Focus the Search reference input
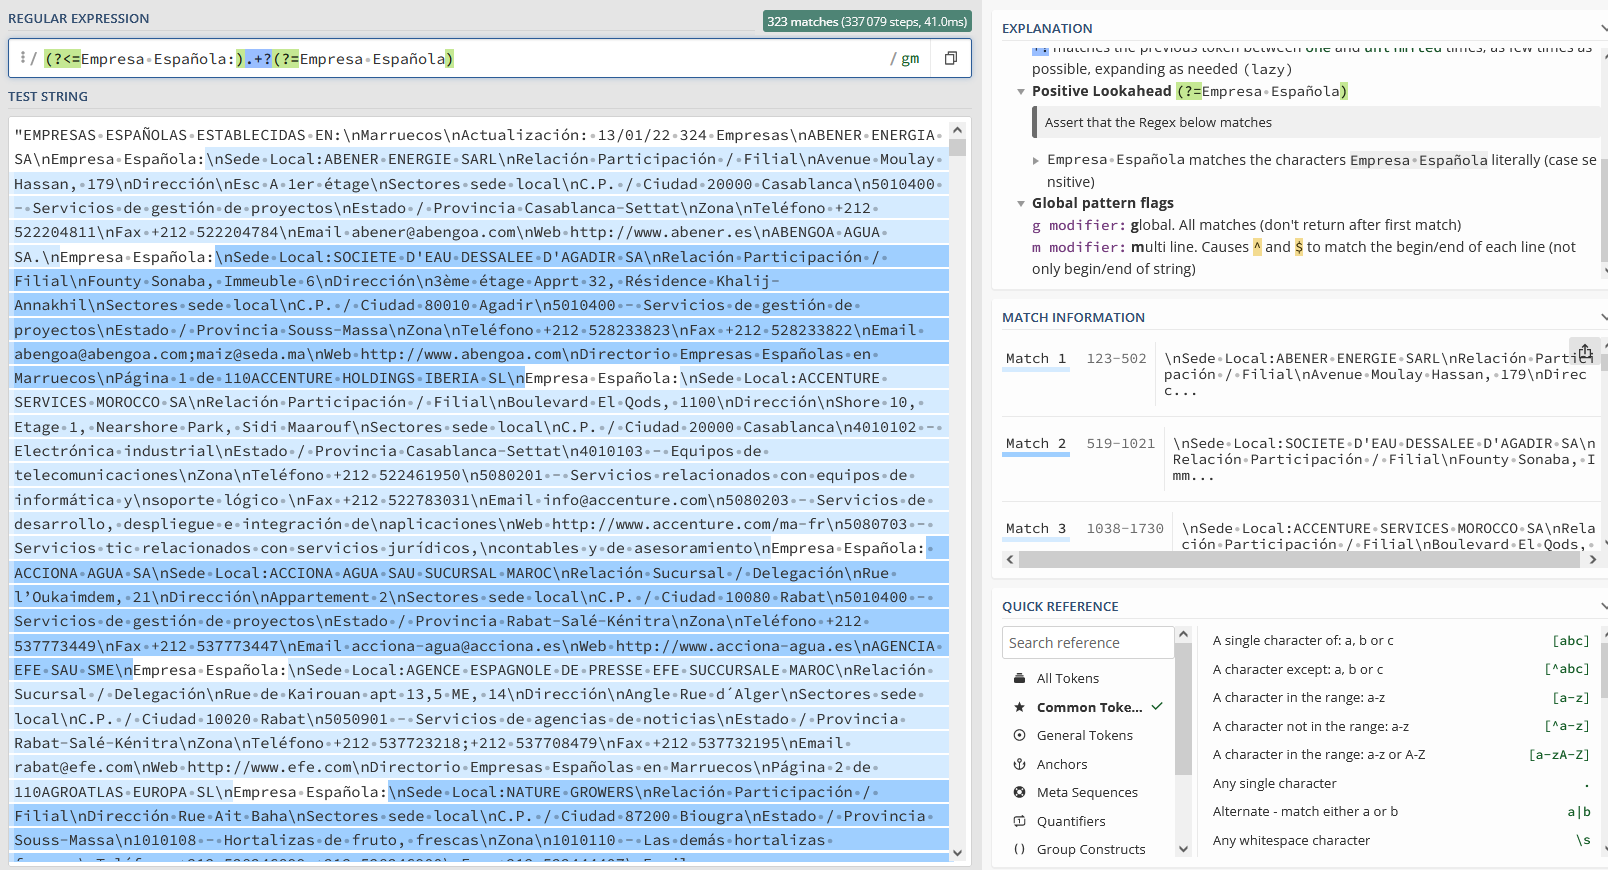Viewport: 1608px width, 870px height. tap(1088, 642)
